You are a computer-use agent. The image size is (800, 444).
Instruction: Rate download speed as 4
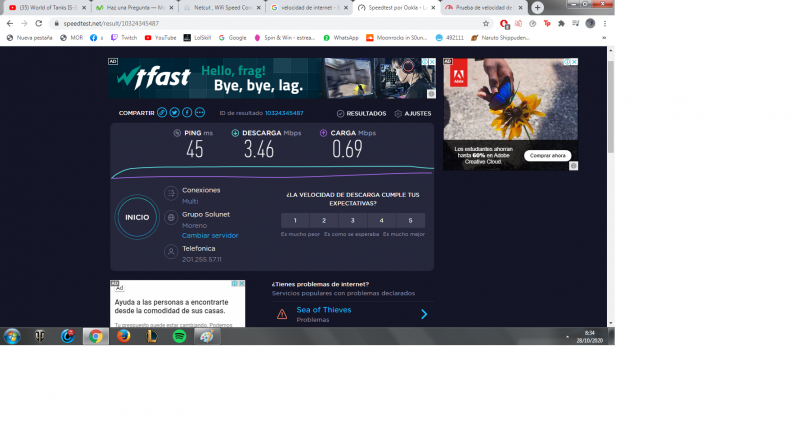382,220
